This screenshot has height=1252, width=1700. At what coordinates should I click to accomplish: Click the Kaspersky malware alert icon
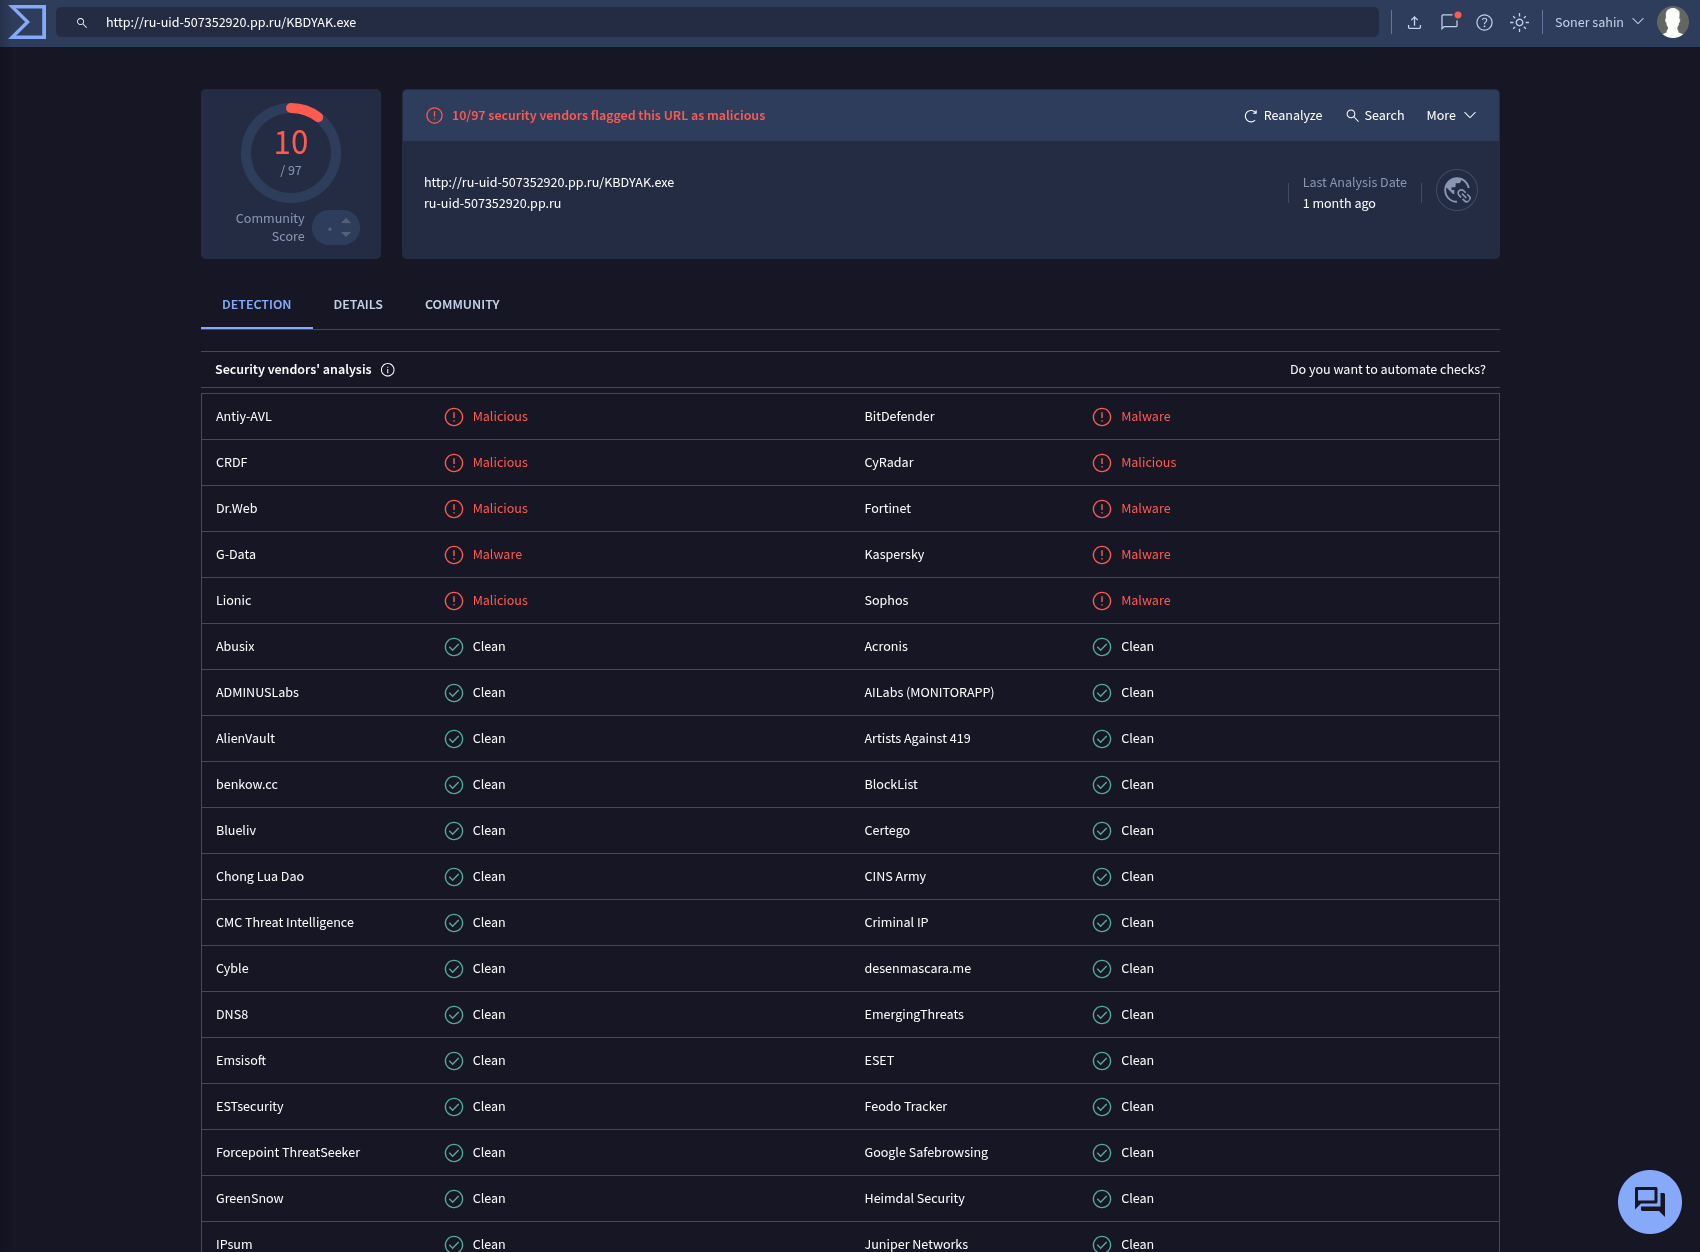1102,554
